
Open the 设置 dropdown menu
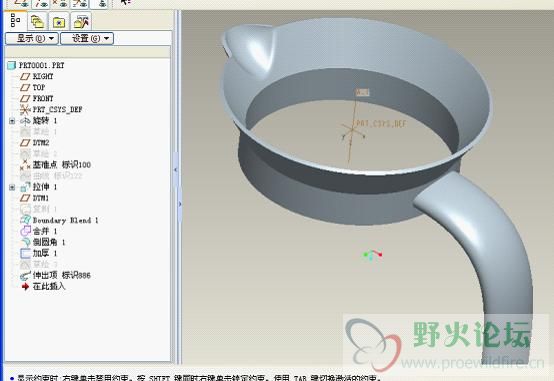tap(87, 38)
